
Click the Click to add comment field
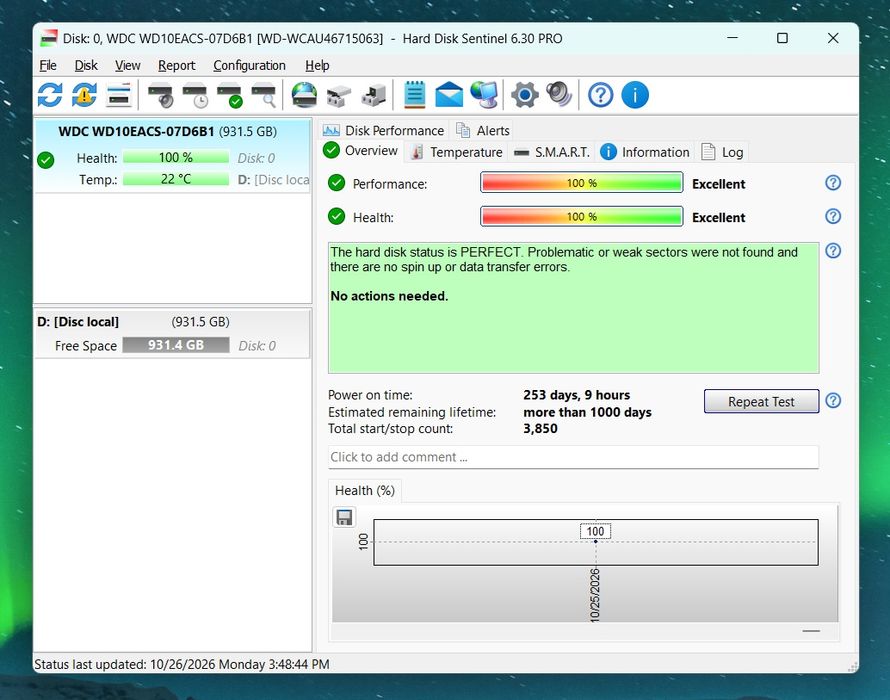coord(573,457)
